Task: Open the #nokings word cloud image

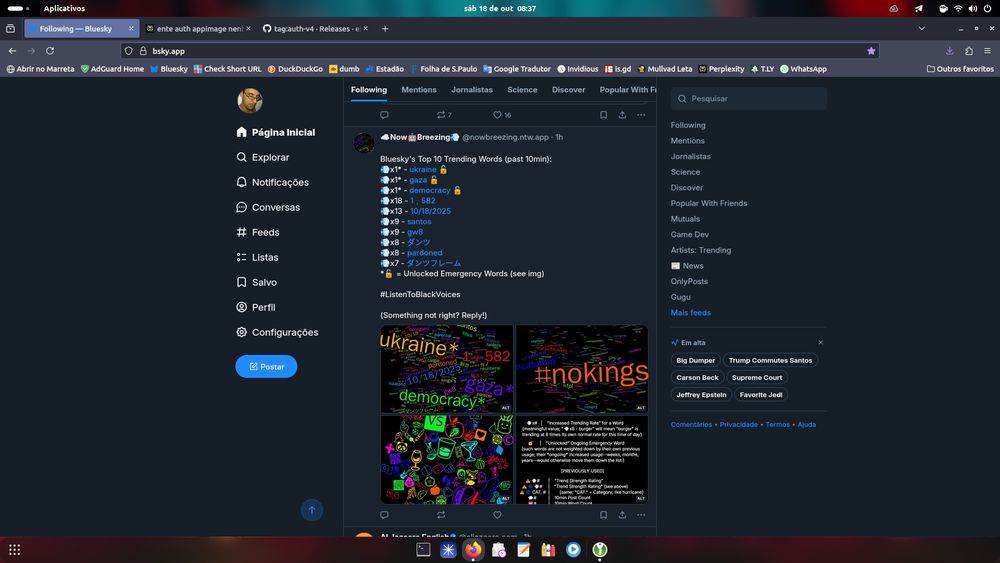Action: [582, 369]
